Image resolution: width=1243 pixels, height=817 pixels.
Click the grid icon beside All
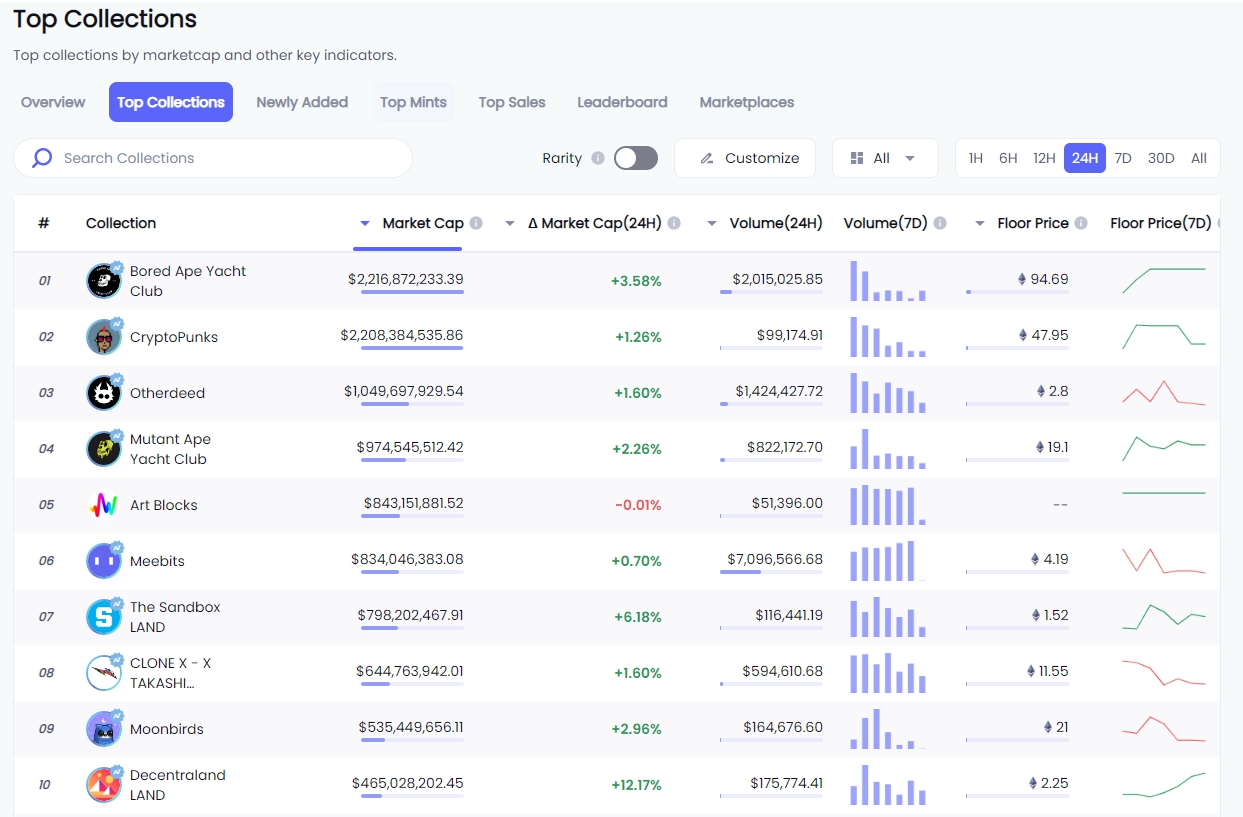(x=857, y=158)
